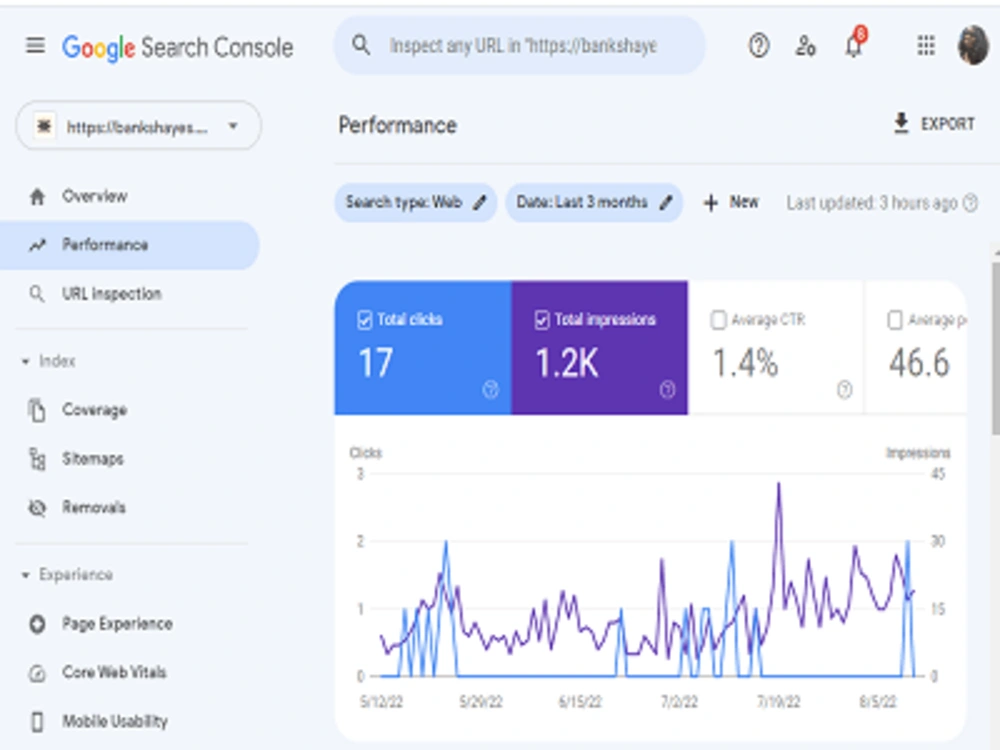Click the search magnifier icon

click(361, 45)
